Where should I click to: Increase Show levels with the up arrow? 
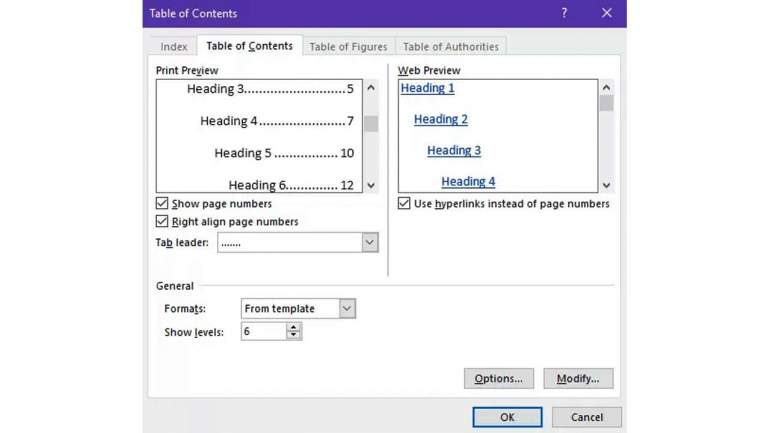[293, 327]
